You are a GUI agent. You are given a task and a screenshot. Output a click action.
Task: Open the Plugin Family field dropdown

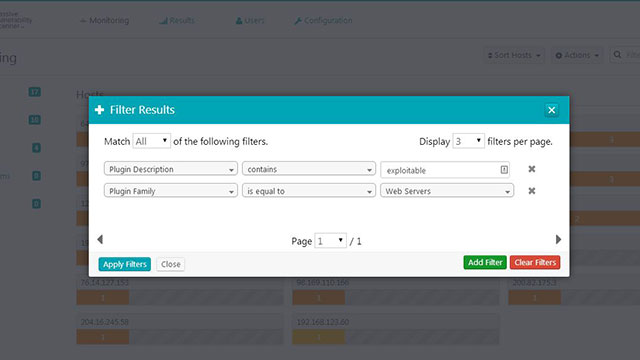coord(171,191)
